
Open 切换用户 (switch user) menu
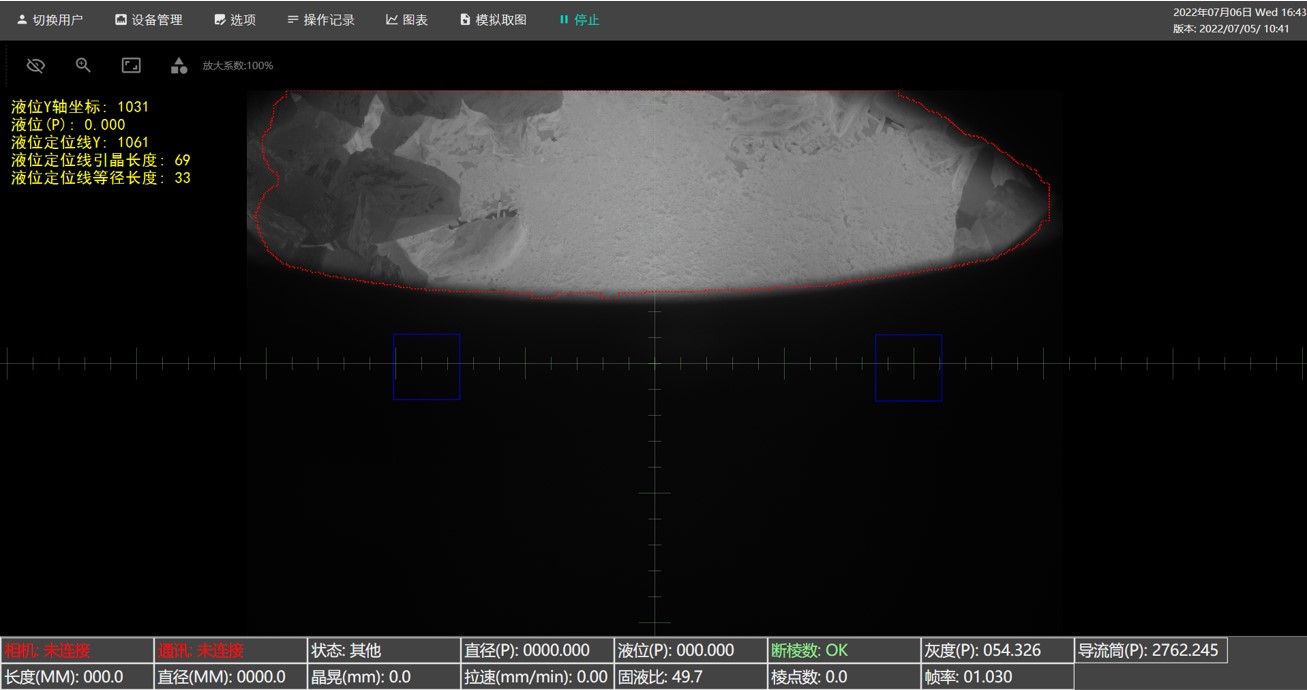[x=50, y=20]
